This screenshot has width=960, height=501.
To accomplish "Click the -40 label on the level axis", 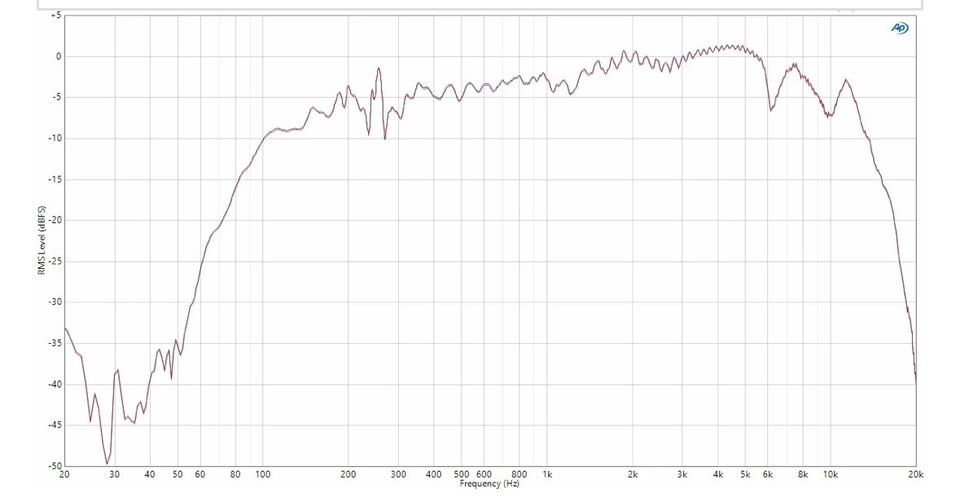I will 56,384.
